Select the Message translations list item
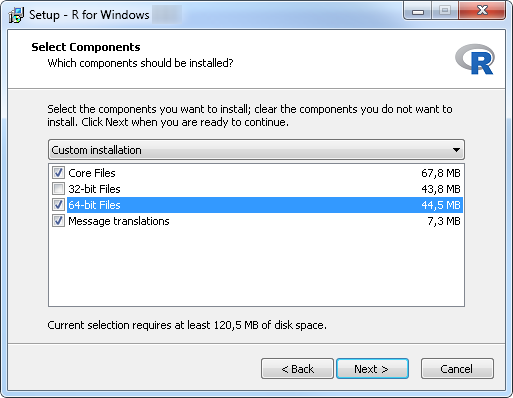513x398 pixels. [256, 221]
